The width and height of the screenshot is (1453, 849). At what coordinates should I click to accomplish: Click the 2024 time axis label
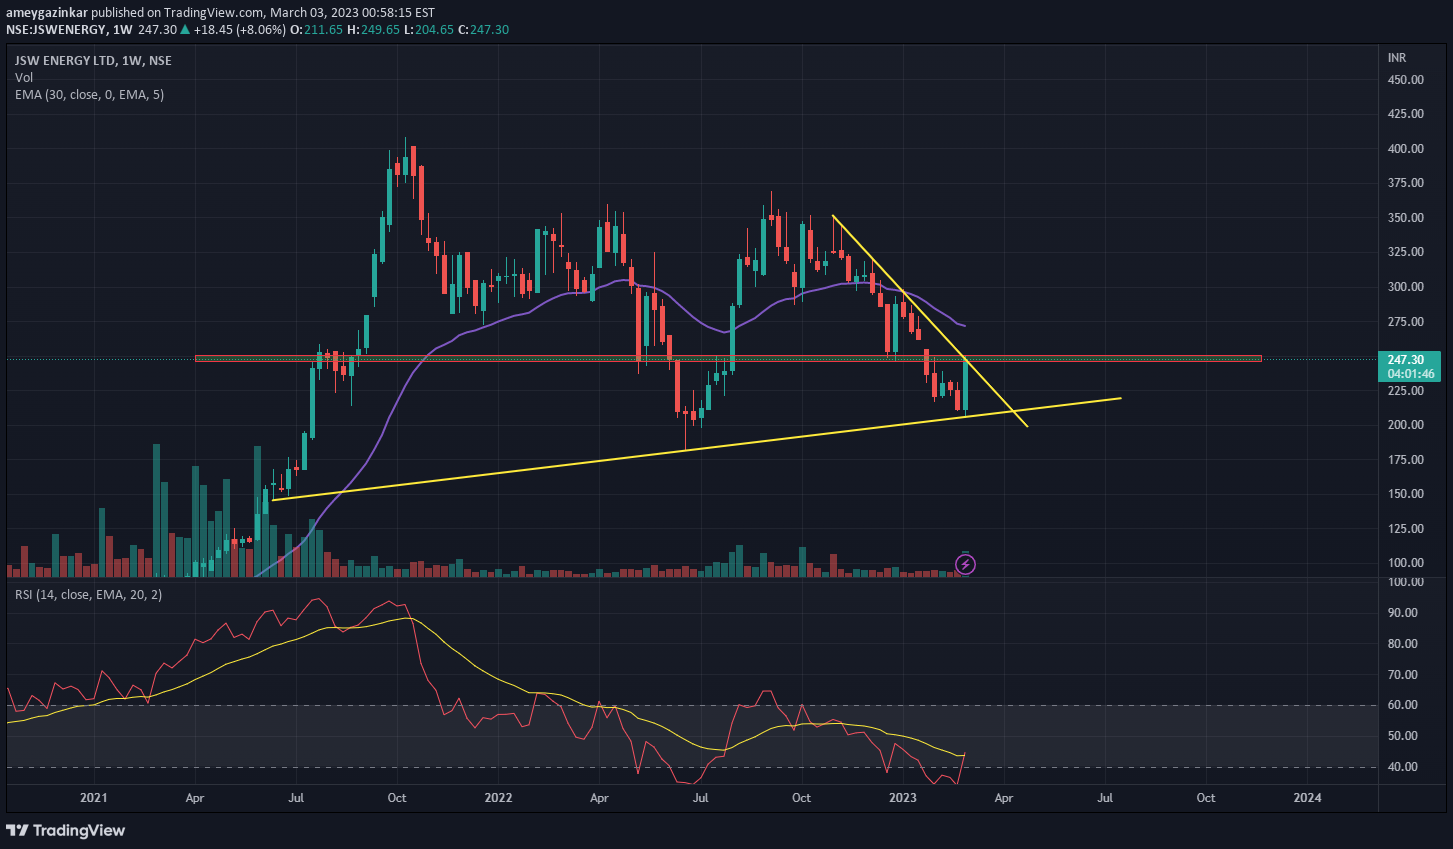point(1307,798)
